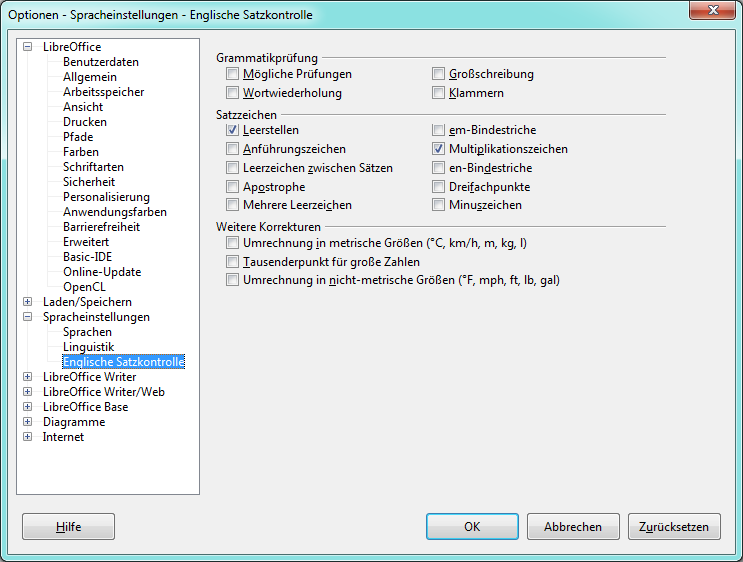The image size is (743, 562).
Task: Select the LibreOffice Base label
Action: (x=85, y=407)
